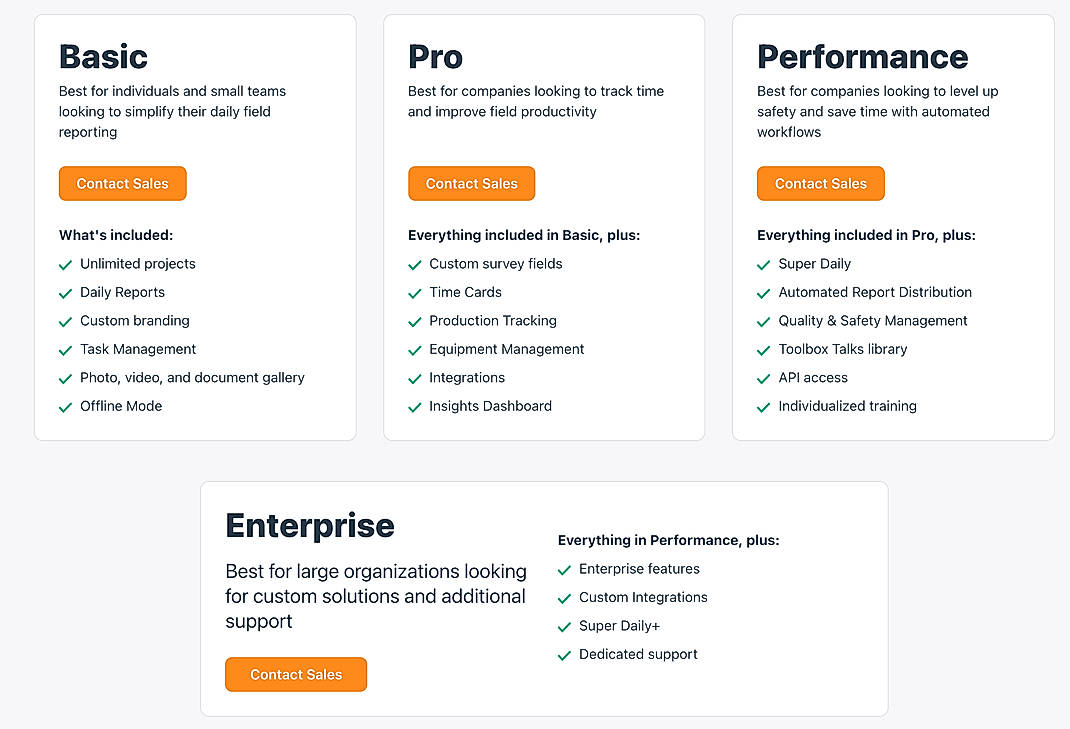This screenshot has height=729, width=1070.
Task: Click Contact Sales under the Basic plan
Action: tap(122, 183)
